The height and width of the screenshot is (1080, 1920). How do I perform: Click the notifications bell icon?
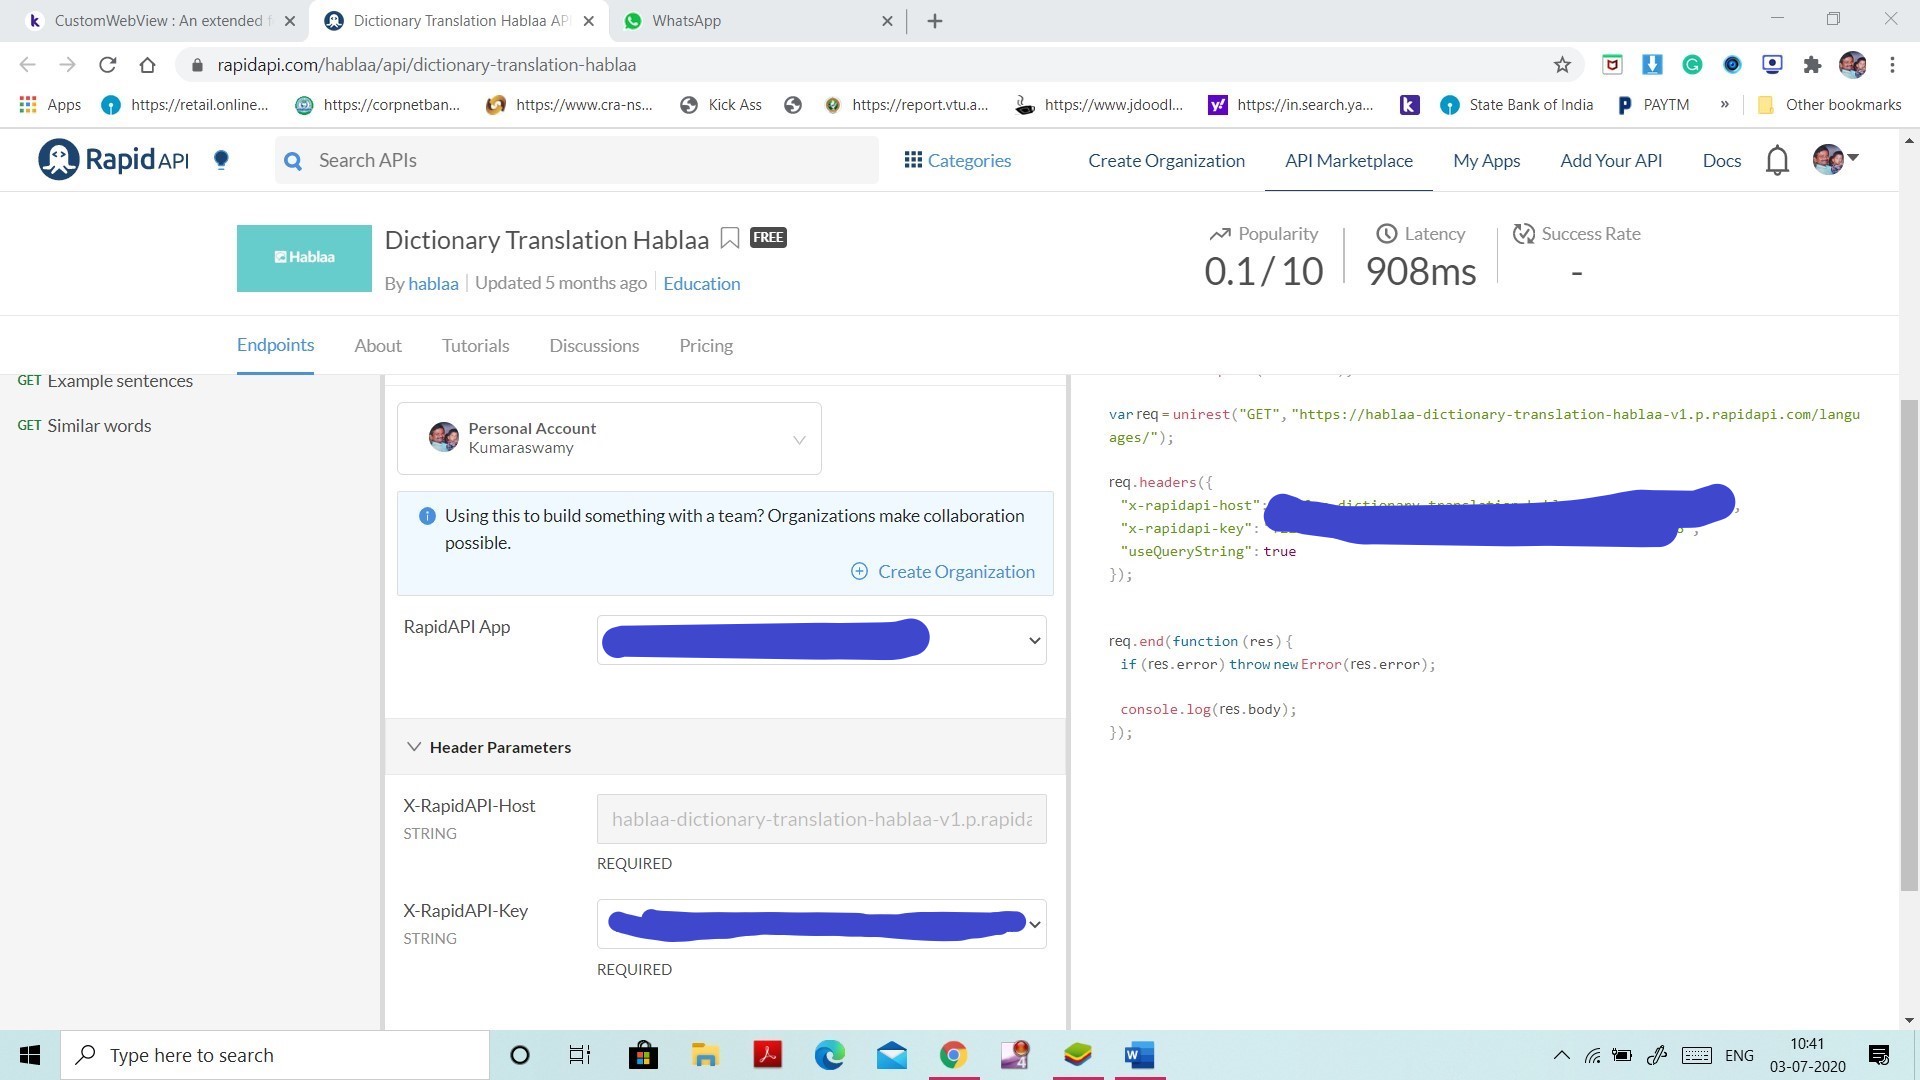click(x=1777, y=160)
